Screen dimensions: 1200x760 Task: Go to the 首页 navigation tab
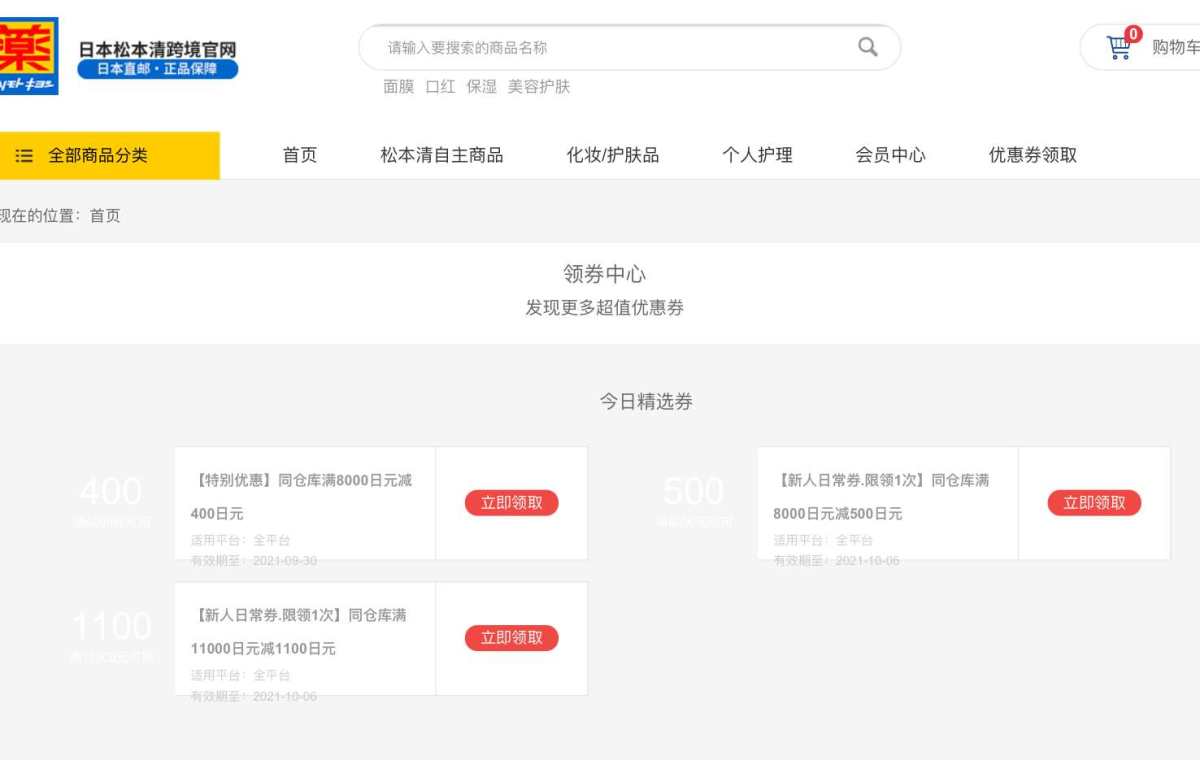[299, 155]
